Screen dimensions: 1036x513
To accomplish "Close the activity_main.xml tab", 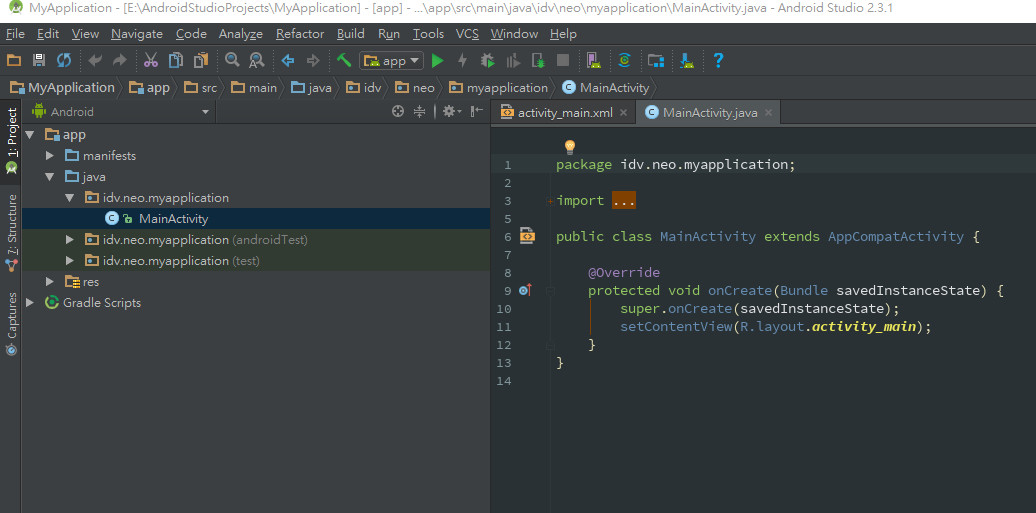I will tap(623, 113).
